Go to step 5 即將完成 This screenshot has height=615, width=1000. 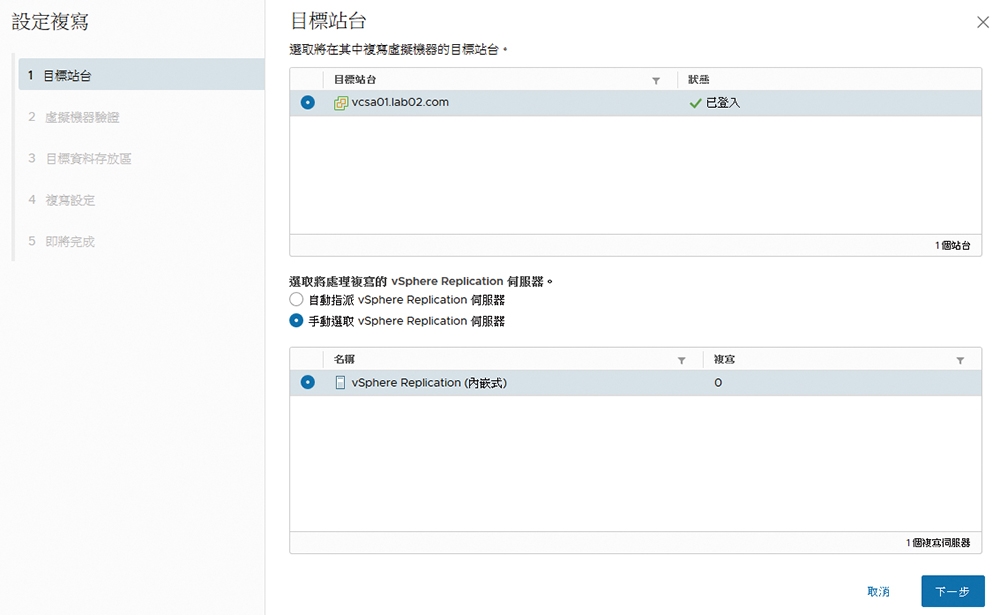point(61,241)
